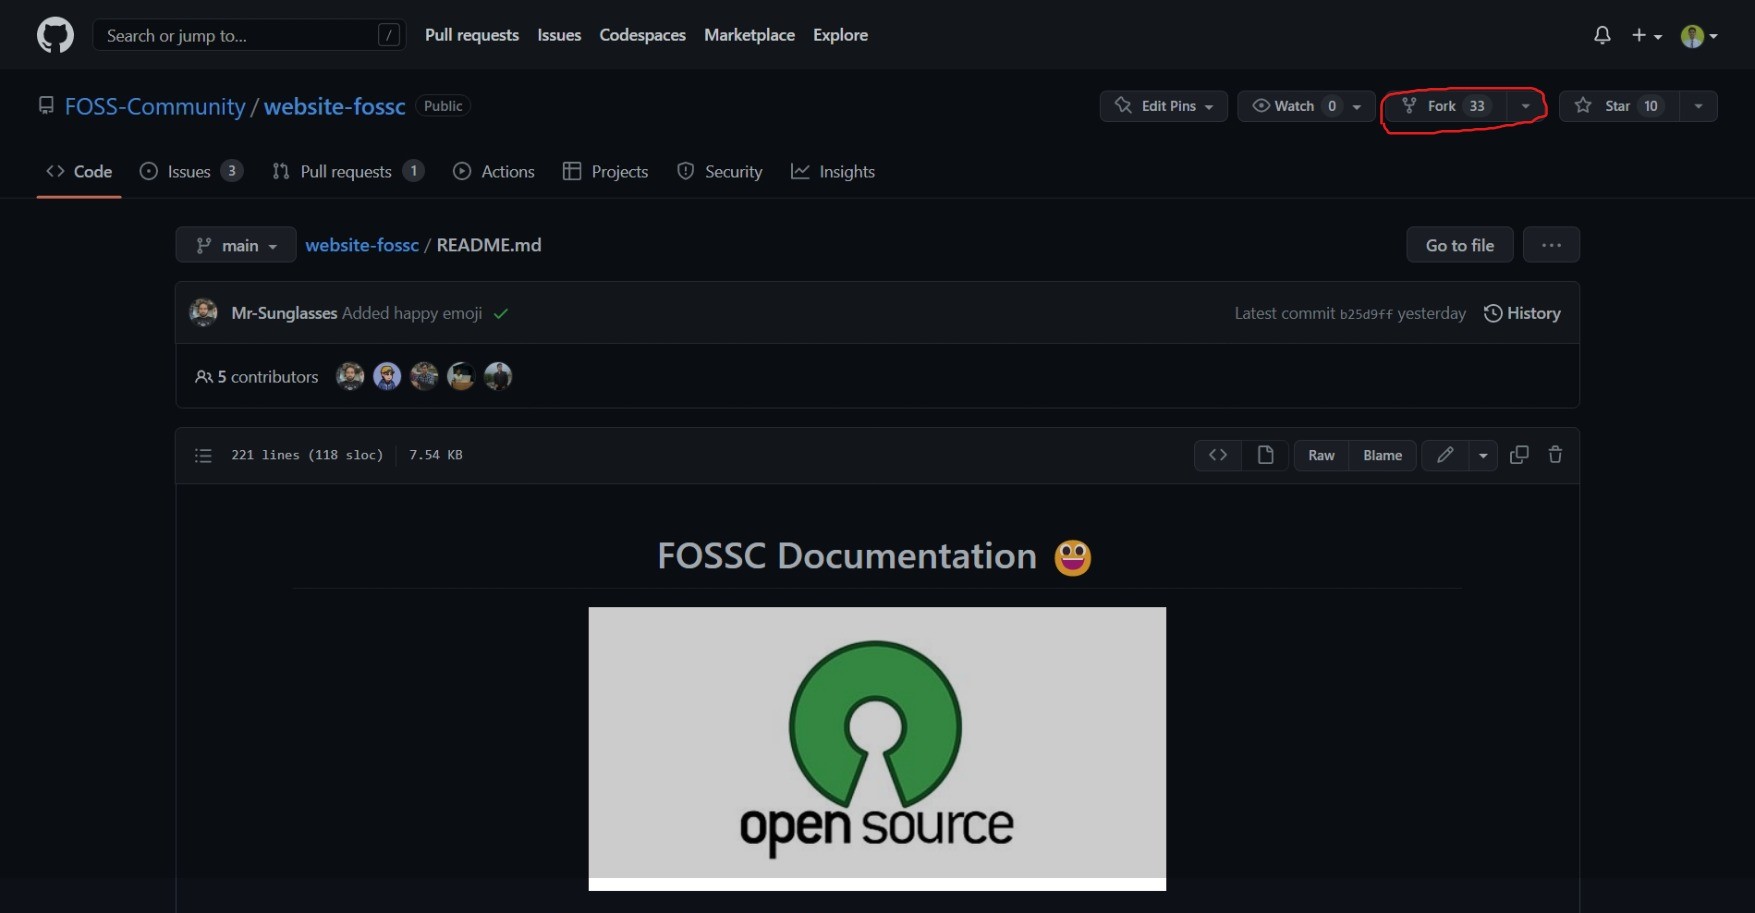Expand the Fork options caret

point(1525,106)
